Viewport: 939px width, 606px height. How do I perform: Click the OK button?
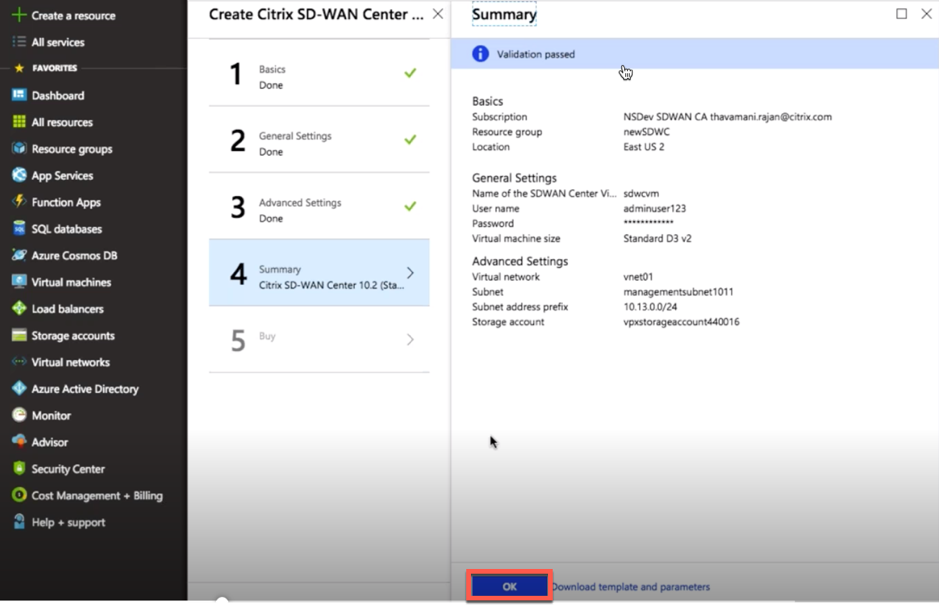509,586
